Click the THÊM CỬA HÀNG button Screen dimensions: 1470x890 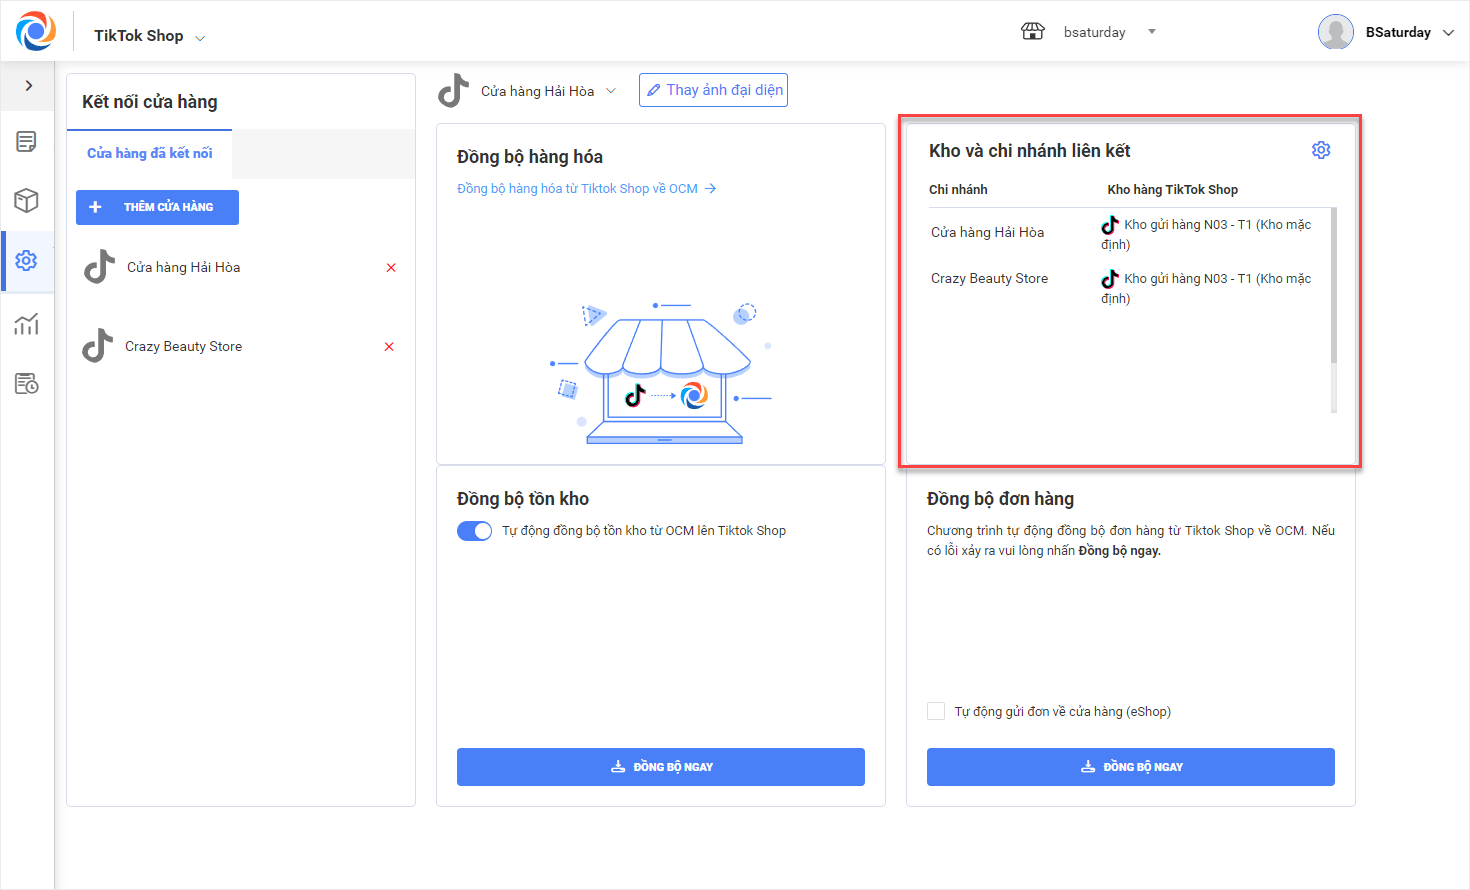(x=157, y=207)
